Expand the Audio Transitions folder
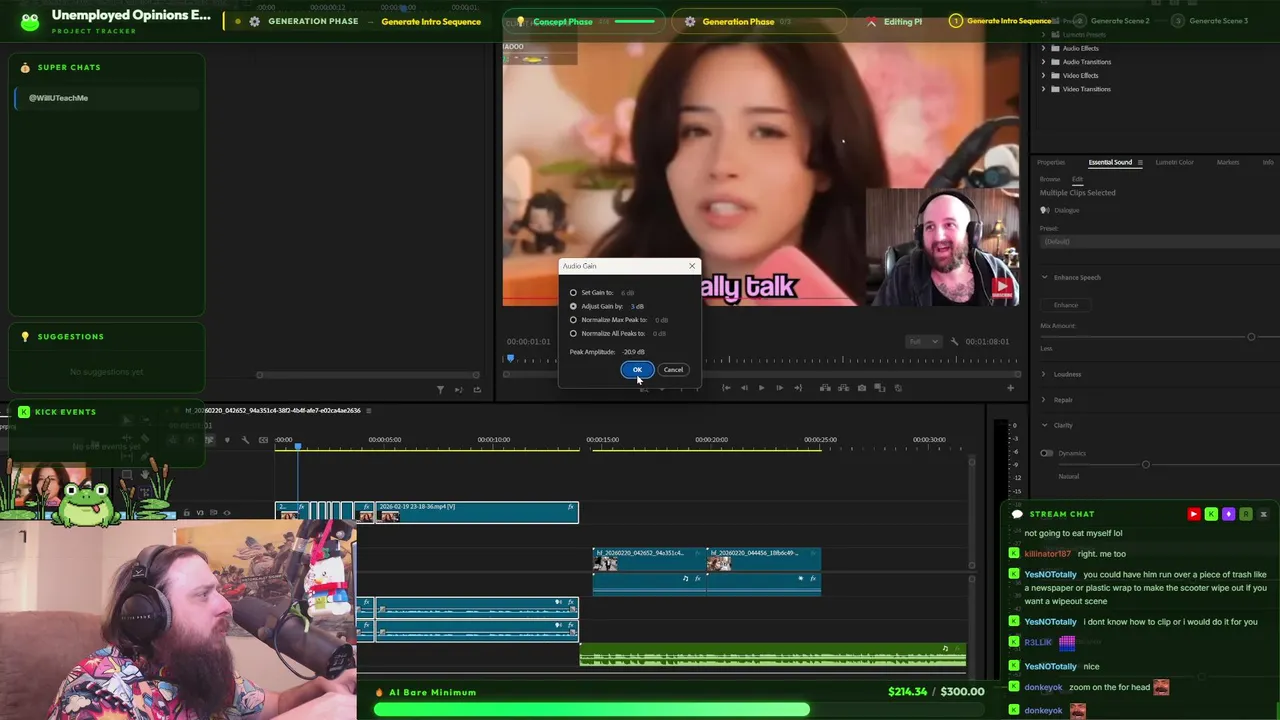1280x720 pixels. pyautogui.click(x=1043, y=62)
